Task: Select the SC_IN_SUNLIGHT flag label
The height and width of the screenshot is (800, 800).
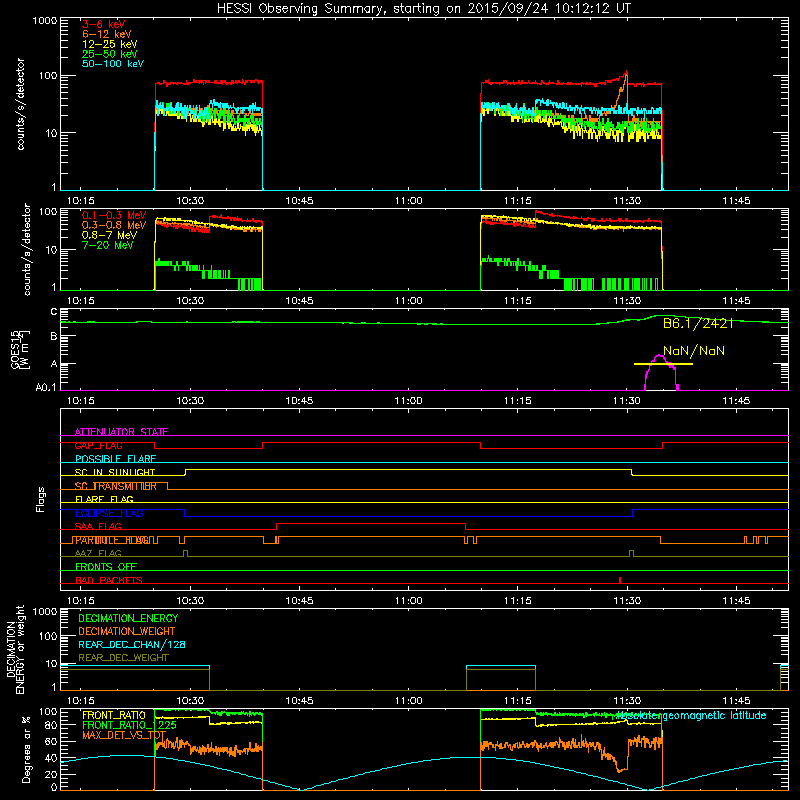Action: 115,472
